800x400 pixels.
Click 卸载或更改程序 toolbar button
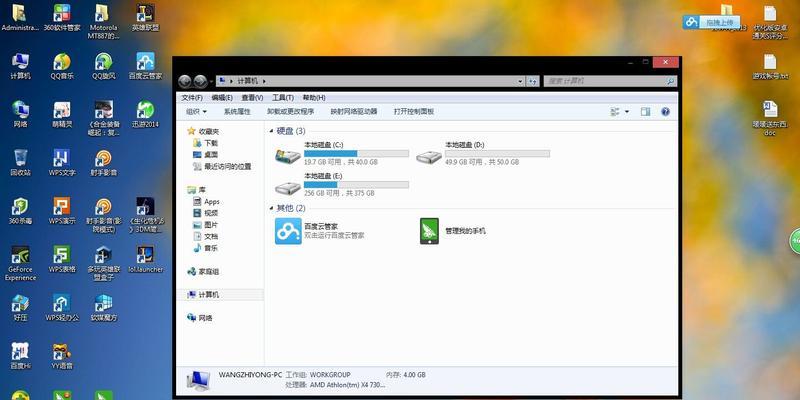[x=290, y=112]
